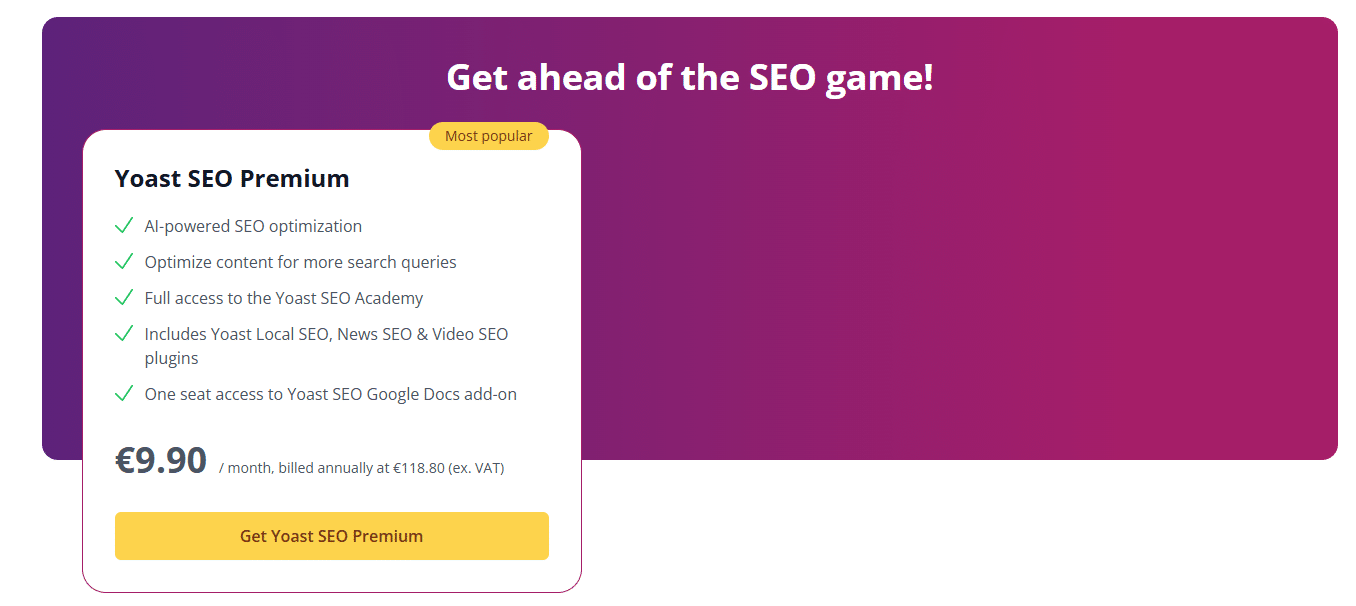The image size is (1356, 606).
Task: Select the Yoast SEO Premium card title
Action: (232, 179)
